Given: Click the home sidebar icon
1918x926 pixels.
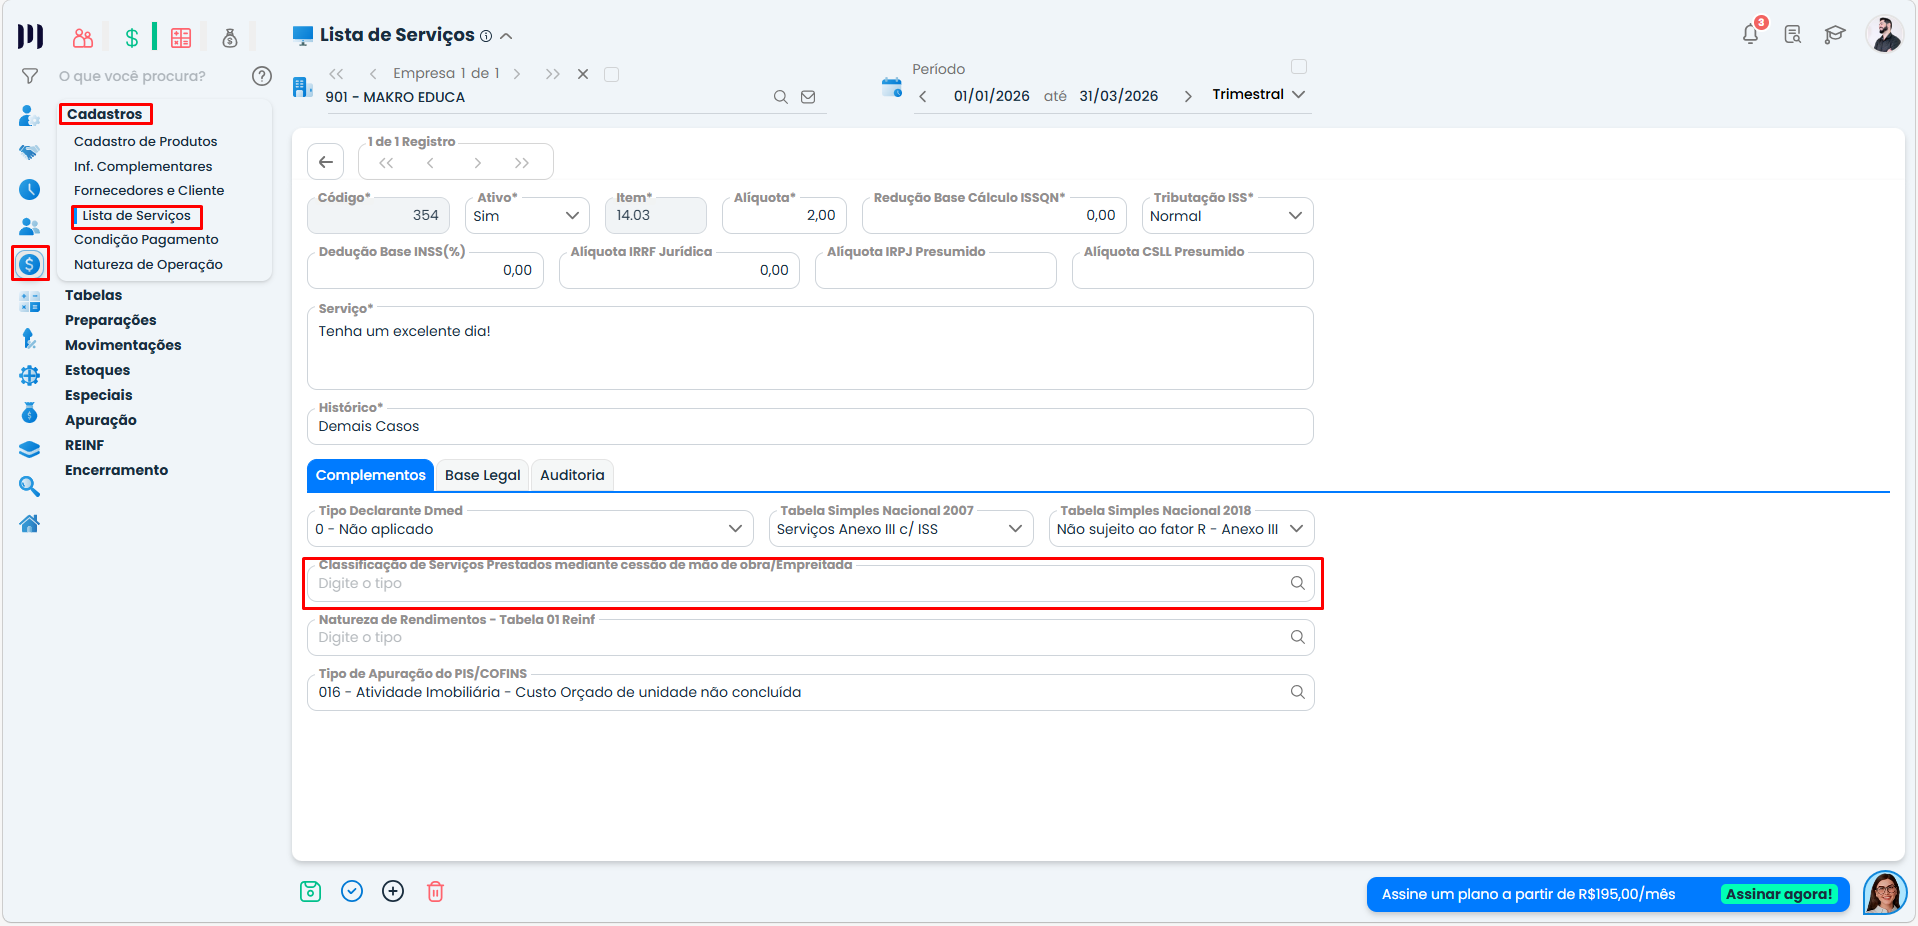Looking at the screenshot, I should [x=30, y=523].
